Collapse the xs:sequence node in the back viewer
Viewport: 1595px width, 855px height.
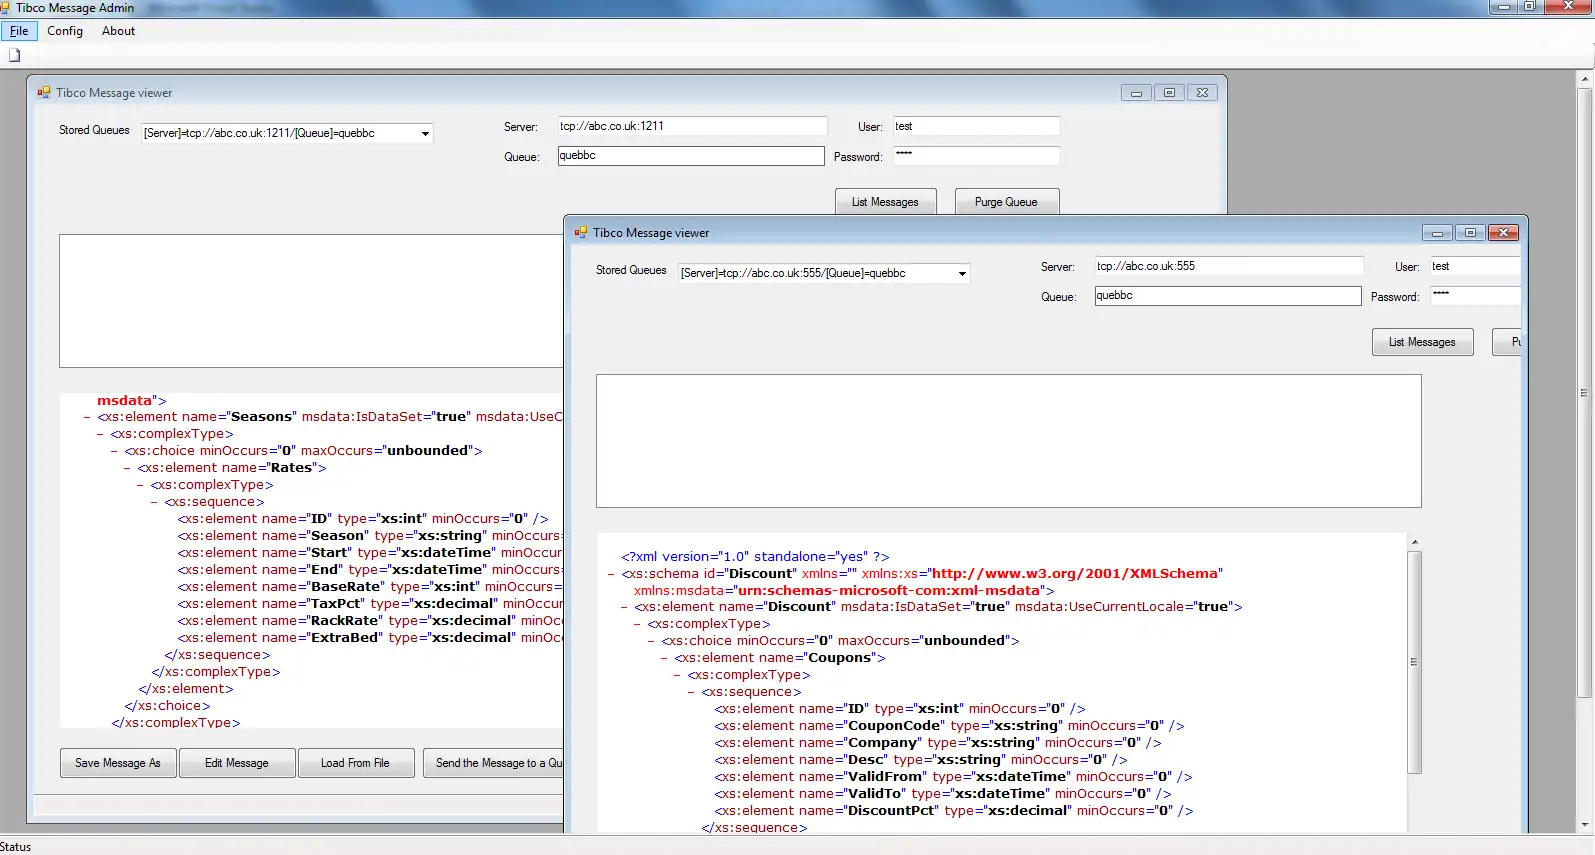tap(154, 502)
